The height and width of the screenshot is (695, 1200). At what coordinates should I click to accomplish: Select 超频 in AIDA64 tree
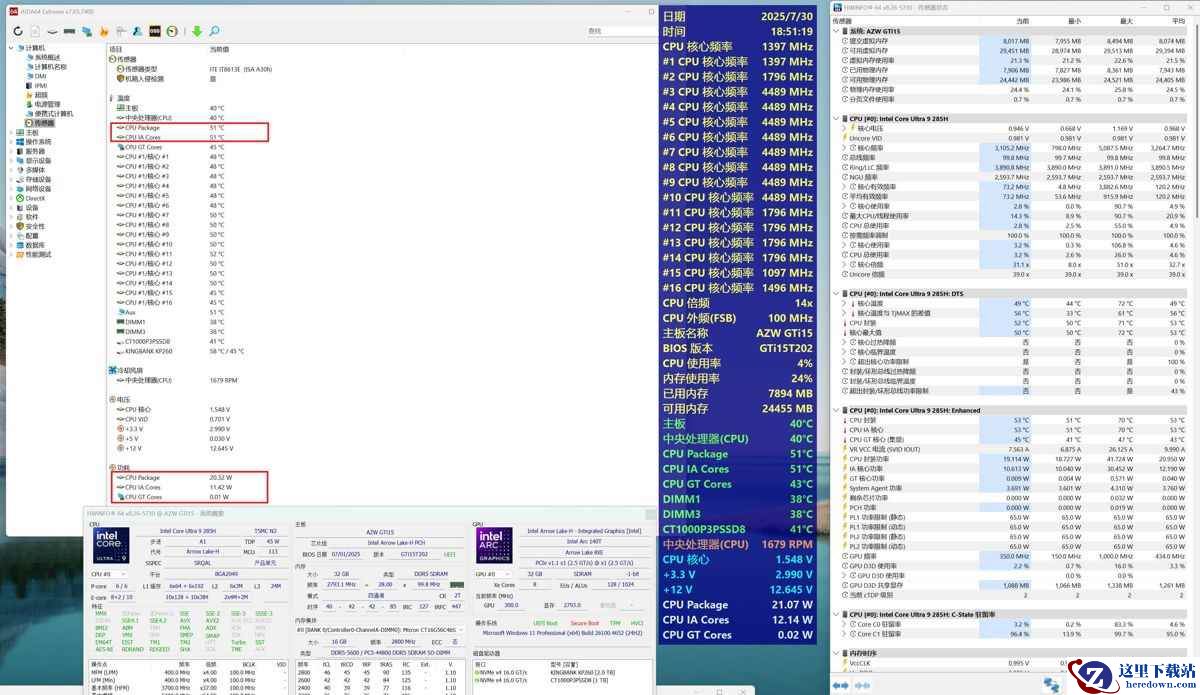click(38, 95)
